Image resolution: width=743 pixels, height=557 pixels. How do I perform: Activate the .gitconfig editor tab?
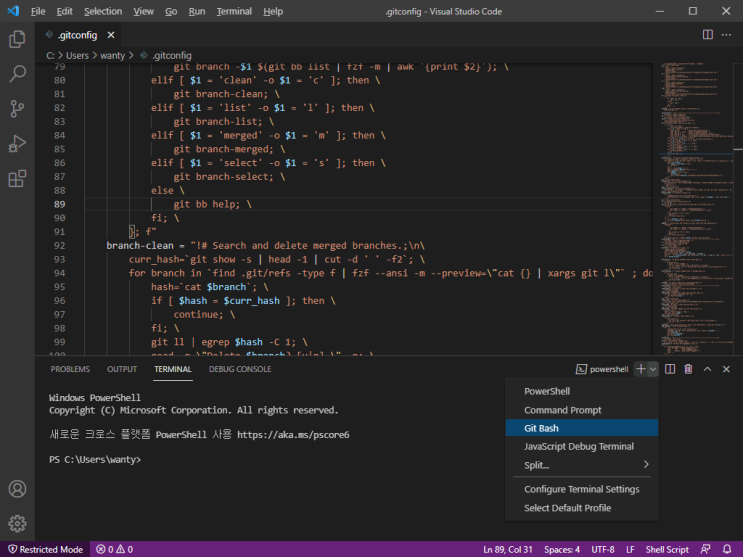pyautogui.click(x=77, y=35)
